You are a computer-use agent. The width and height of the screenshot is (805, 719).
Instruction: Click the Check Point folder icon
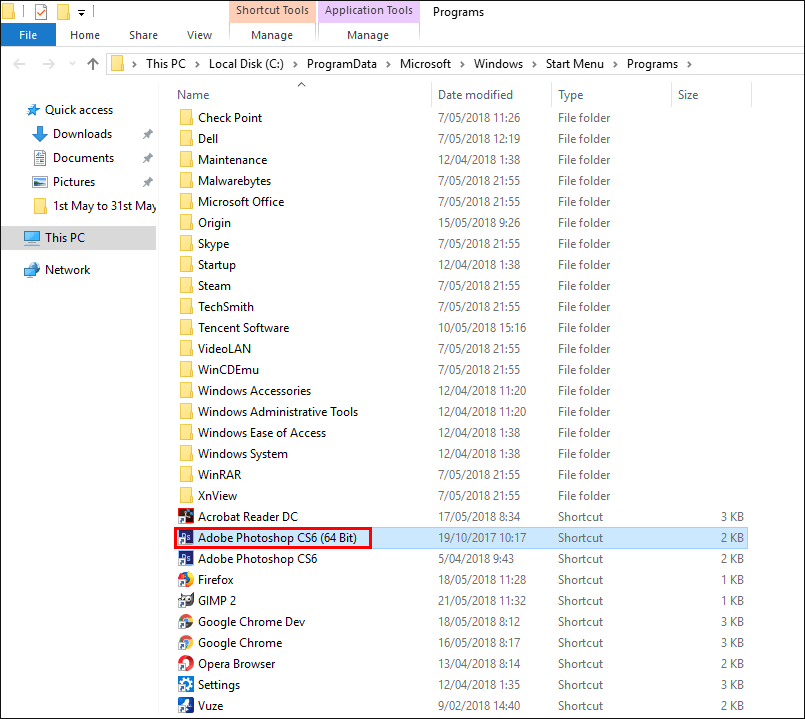point(186,118)
